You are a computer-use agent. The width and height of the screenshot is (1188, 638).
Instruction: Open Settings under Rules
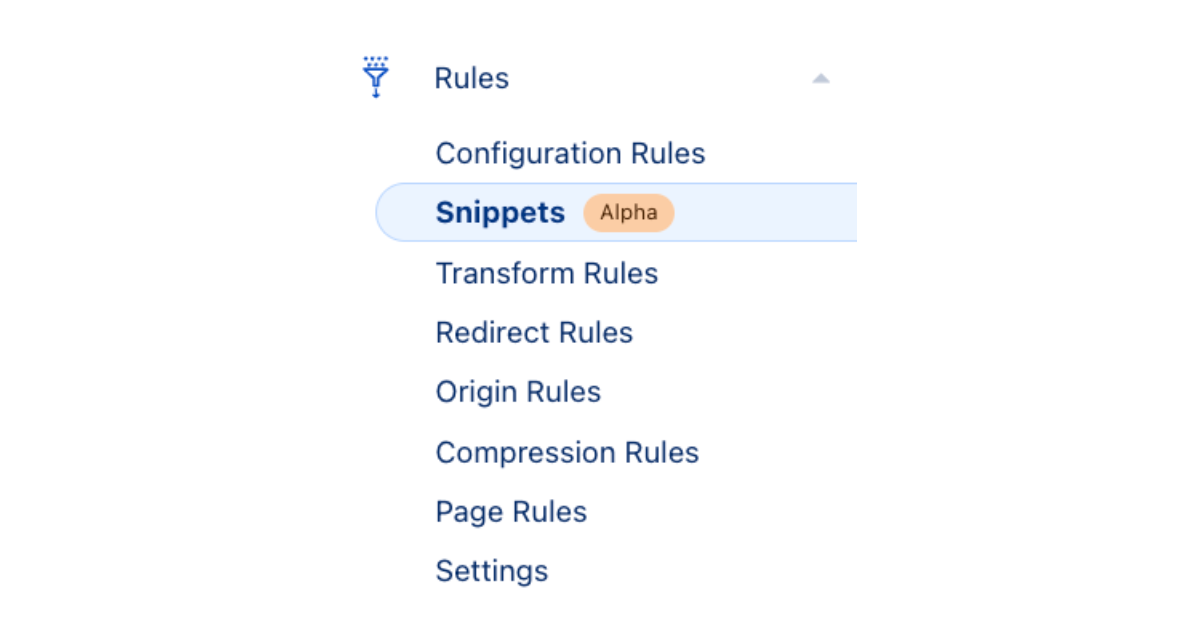tap(491, 571)
